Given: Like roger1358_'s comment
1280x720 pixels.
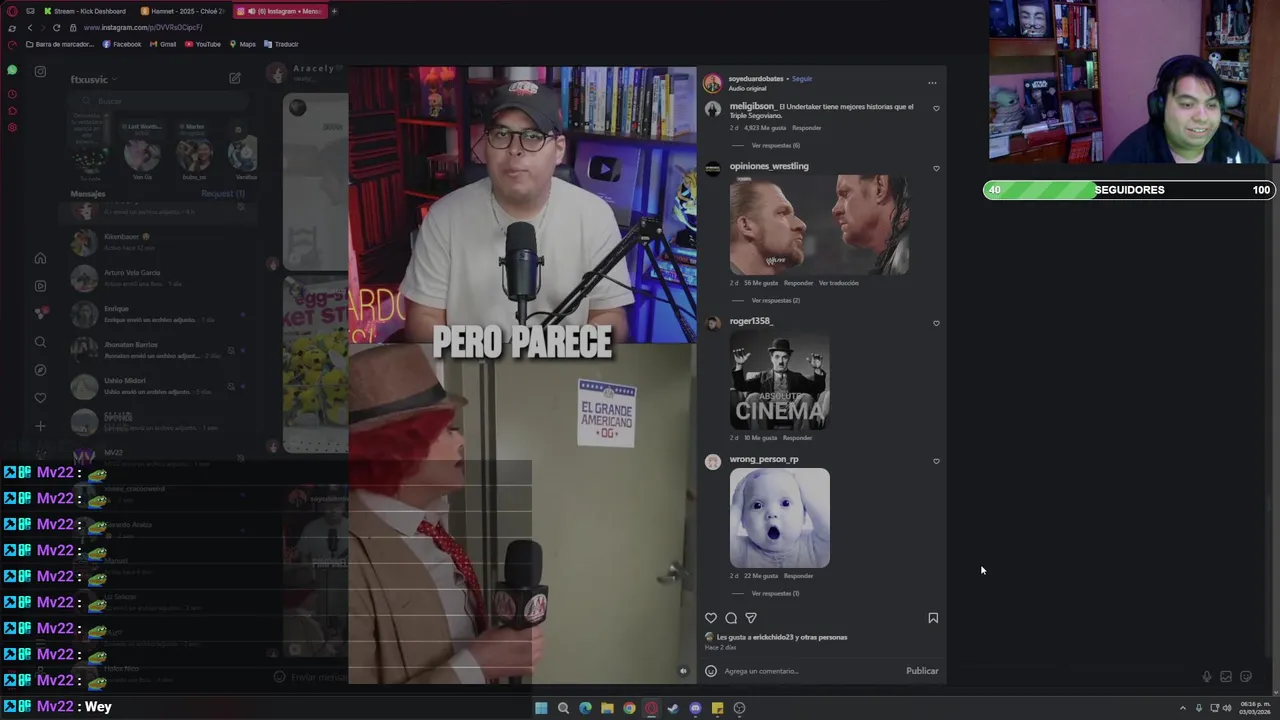Looking at the screenshot, I should click(936, 323).
